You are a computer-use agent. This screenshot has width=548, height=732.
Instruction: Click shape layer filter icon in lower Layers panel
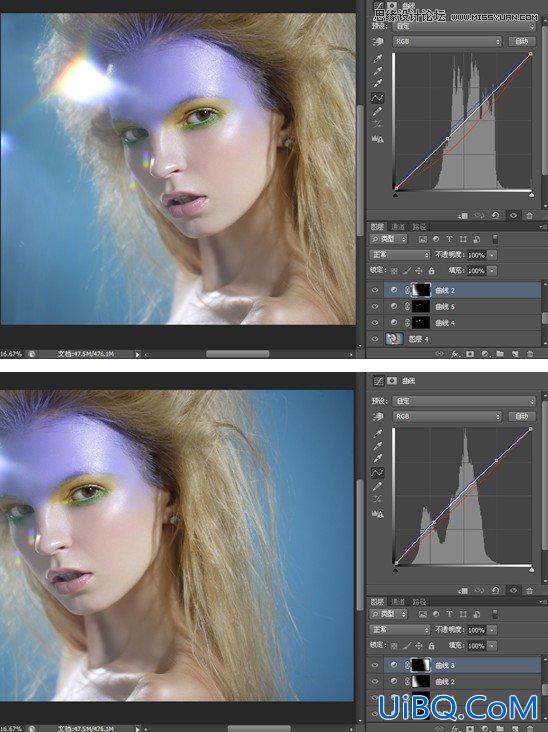tap(463, 614)
